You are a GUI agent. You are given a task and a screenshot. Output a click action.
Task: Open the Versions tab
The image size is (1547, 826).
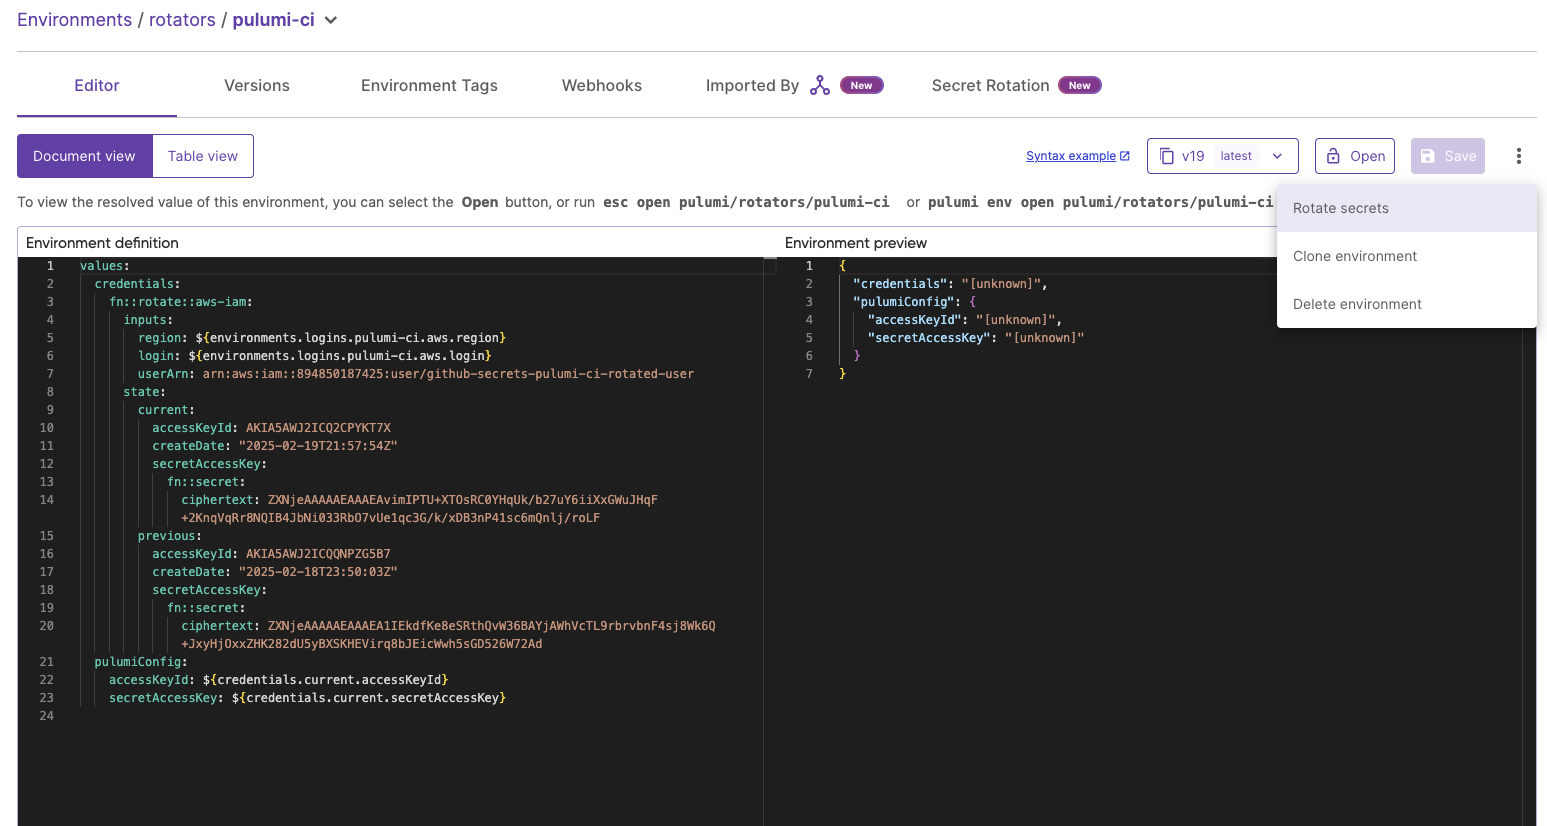(257, 86)
